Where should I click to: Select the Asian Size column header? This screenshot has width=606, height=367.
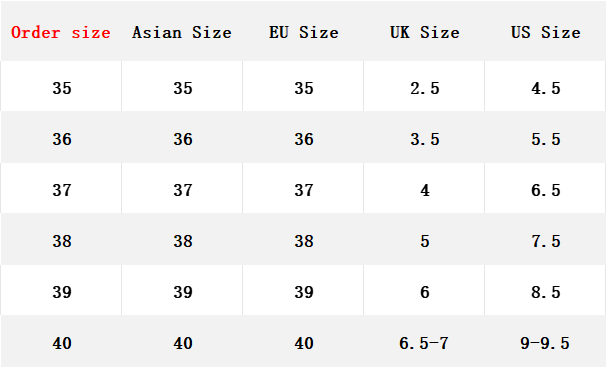pos(182,32)
